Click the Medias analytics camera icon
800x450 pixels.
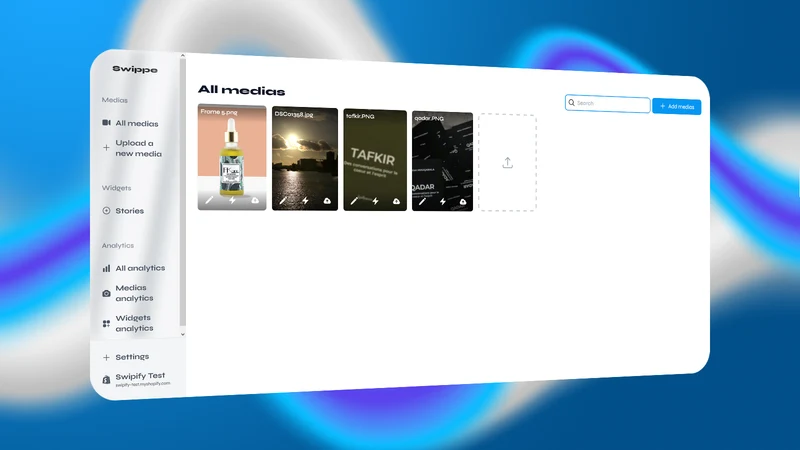(x=106, y=293)
